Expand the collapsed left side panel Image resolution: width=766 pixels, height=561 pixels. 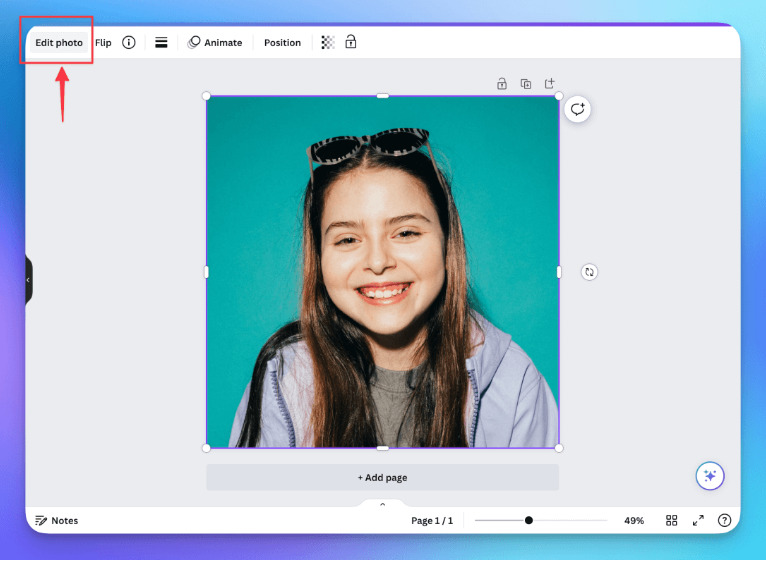pos(29,280)
